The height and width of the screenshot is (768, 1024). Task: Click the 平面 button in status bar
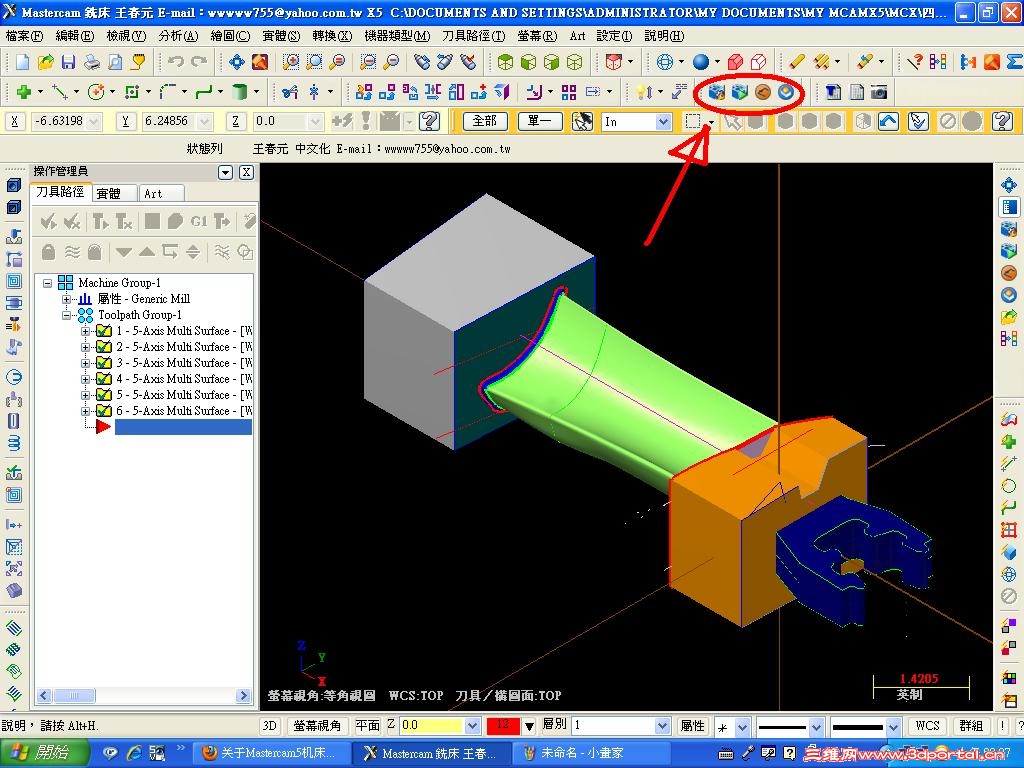coord(367,726)
